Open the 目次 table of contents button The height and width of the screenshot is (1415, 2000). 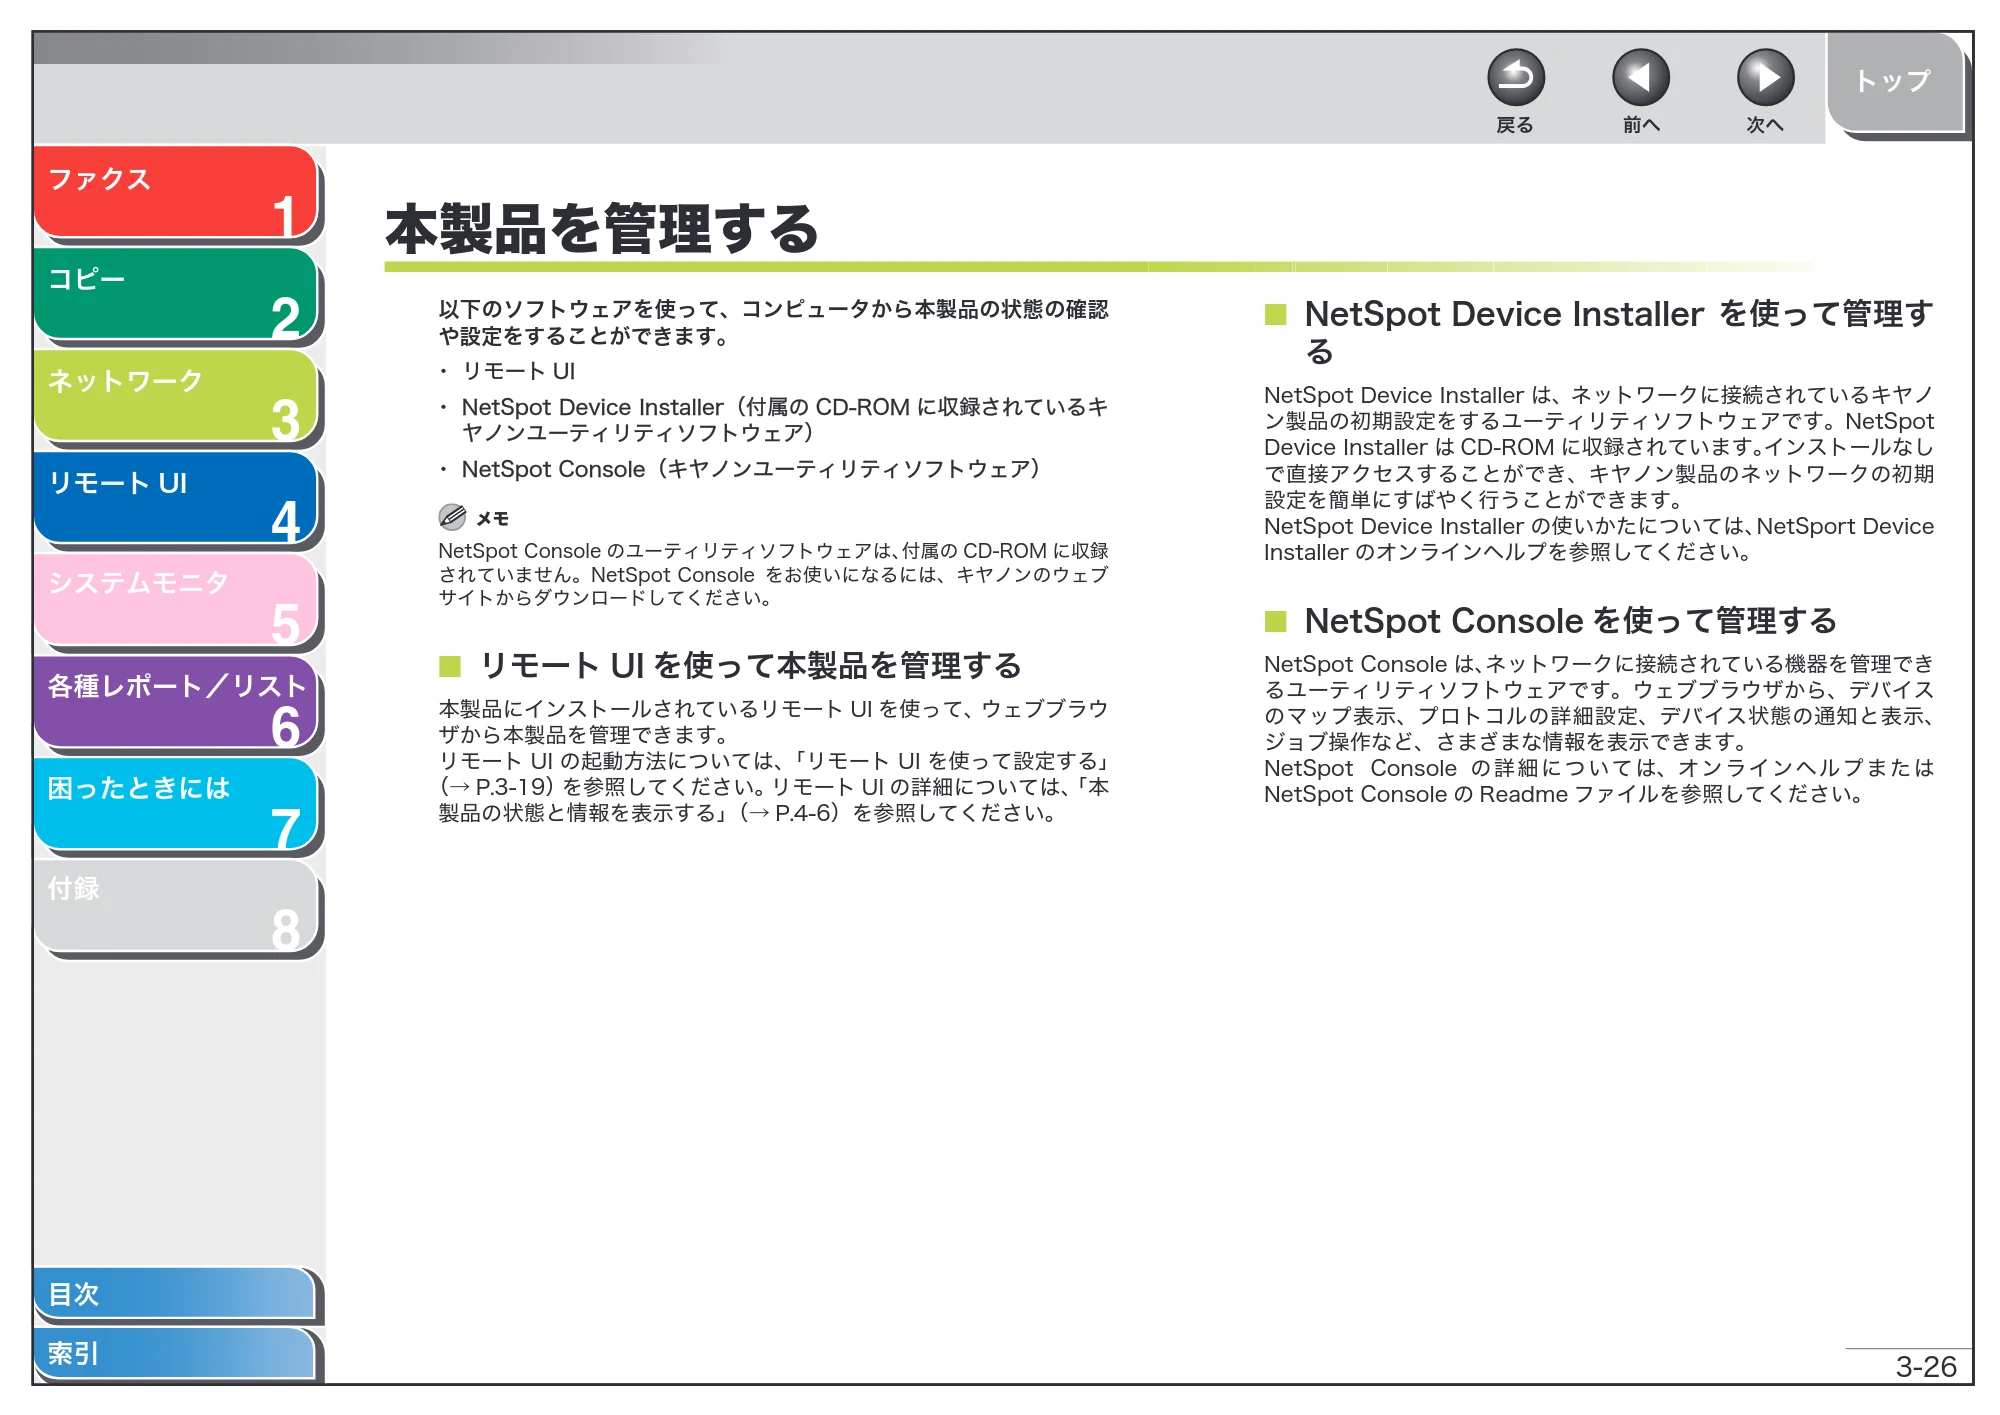tap(175, 1294)
